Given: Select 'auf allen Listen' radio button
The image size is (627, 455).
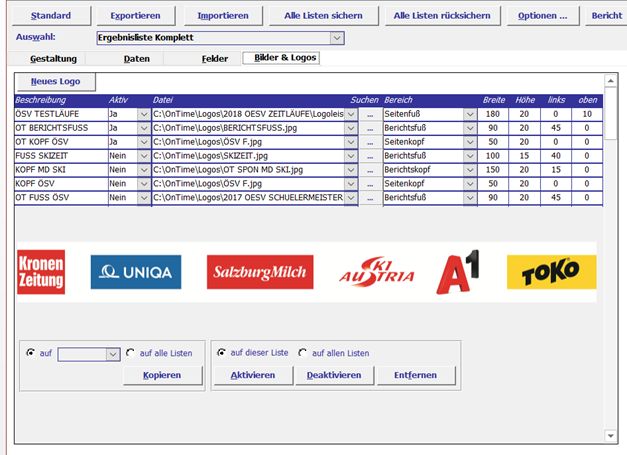Looking at the screenshot, I should tap(303, 353).
